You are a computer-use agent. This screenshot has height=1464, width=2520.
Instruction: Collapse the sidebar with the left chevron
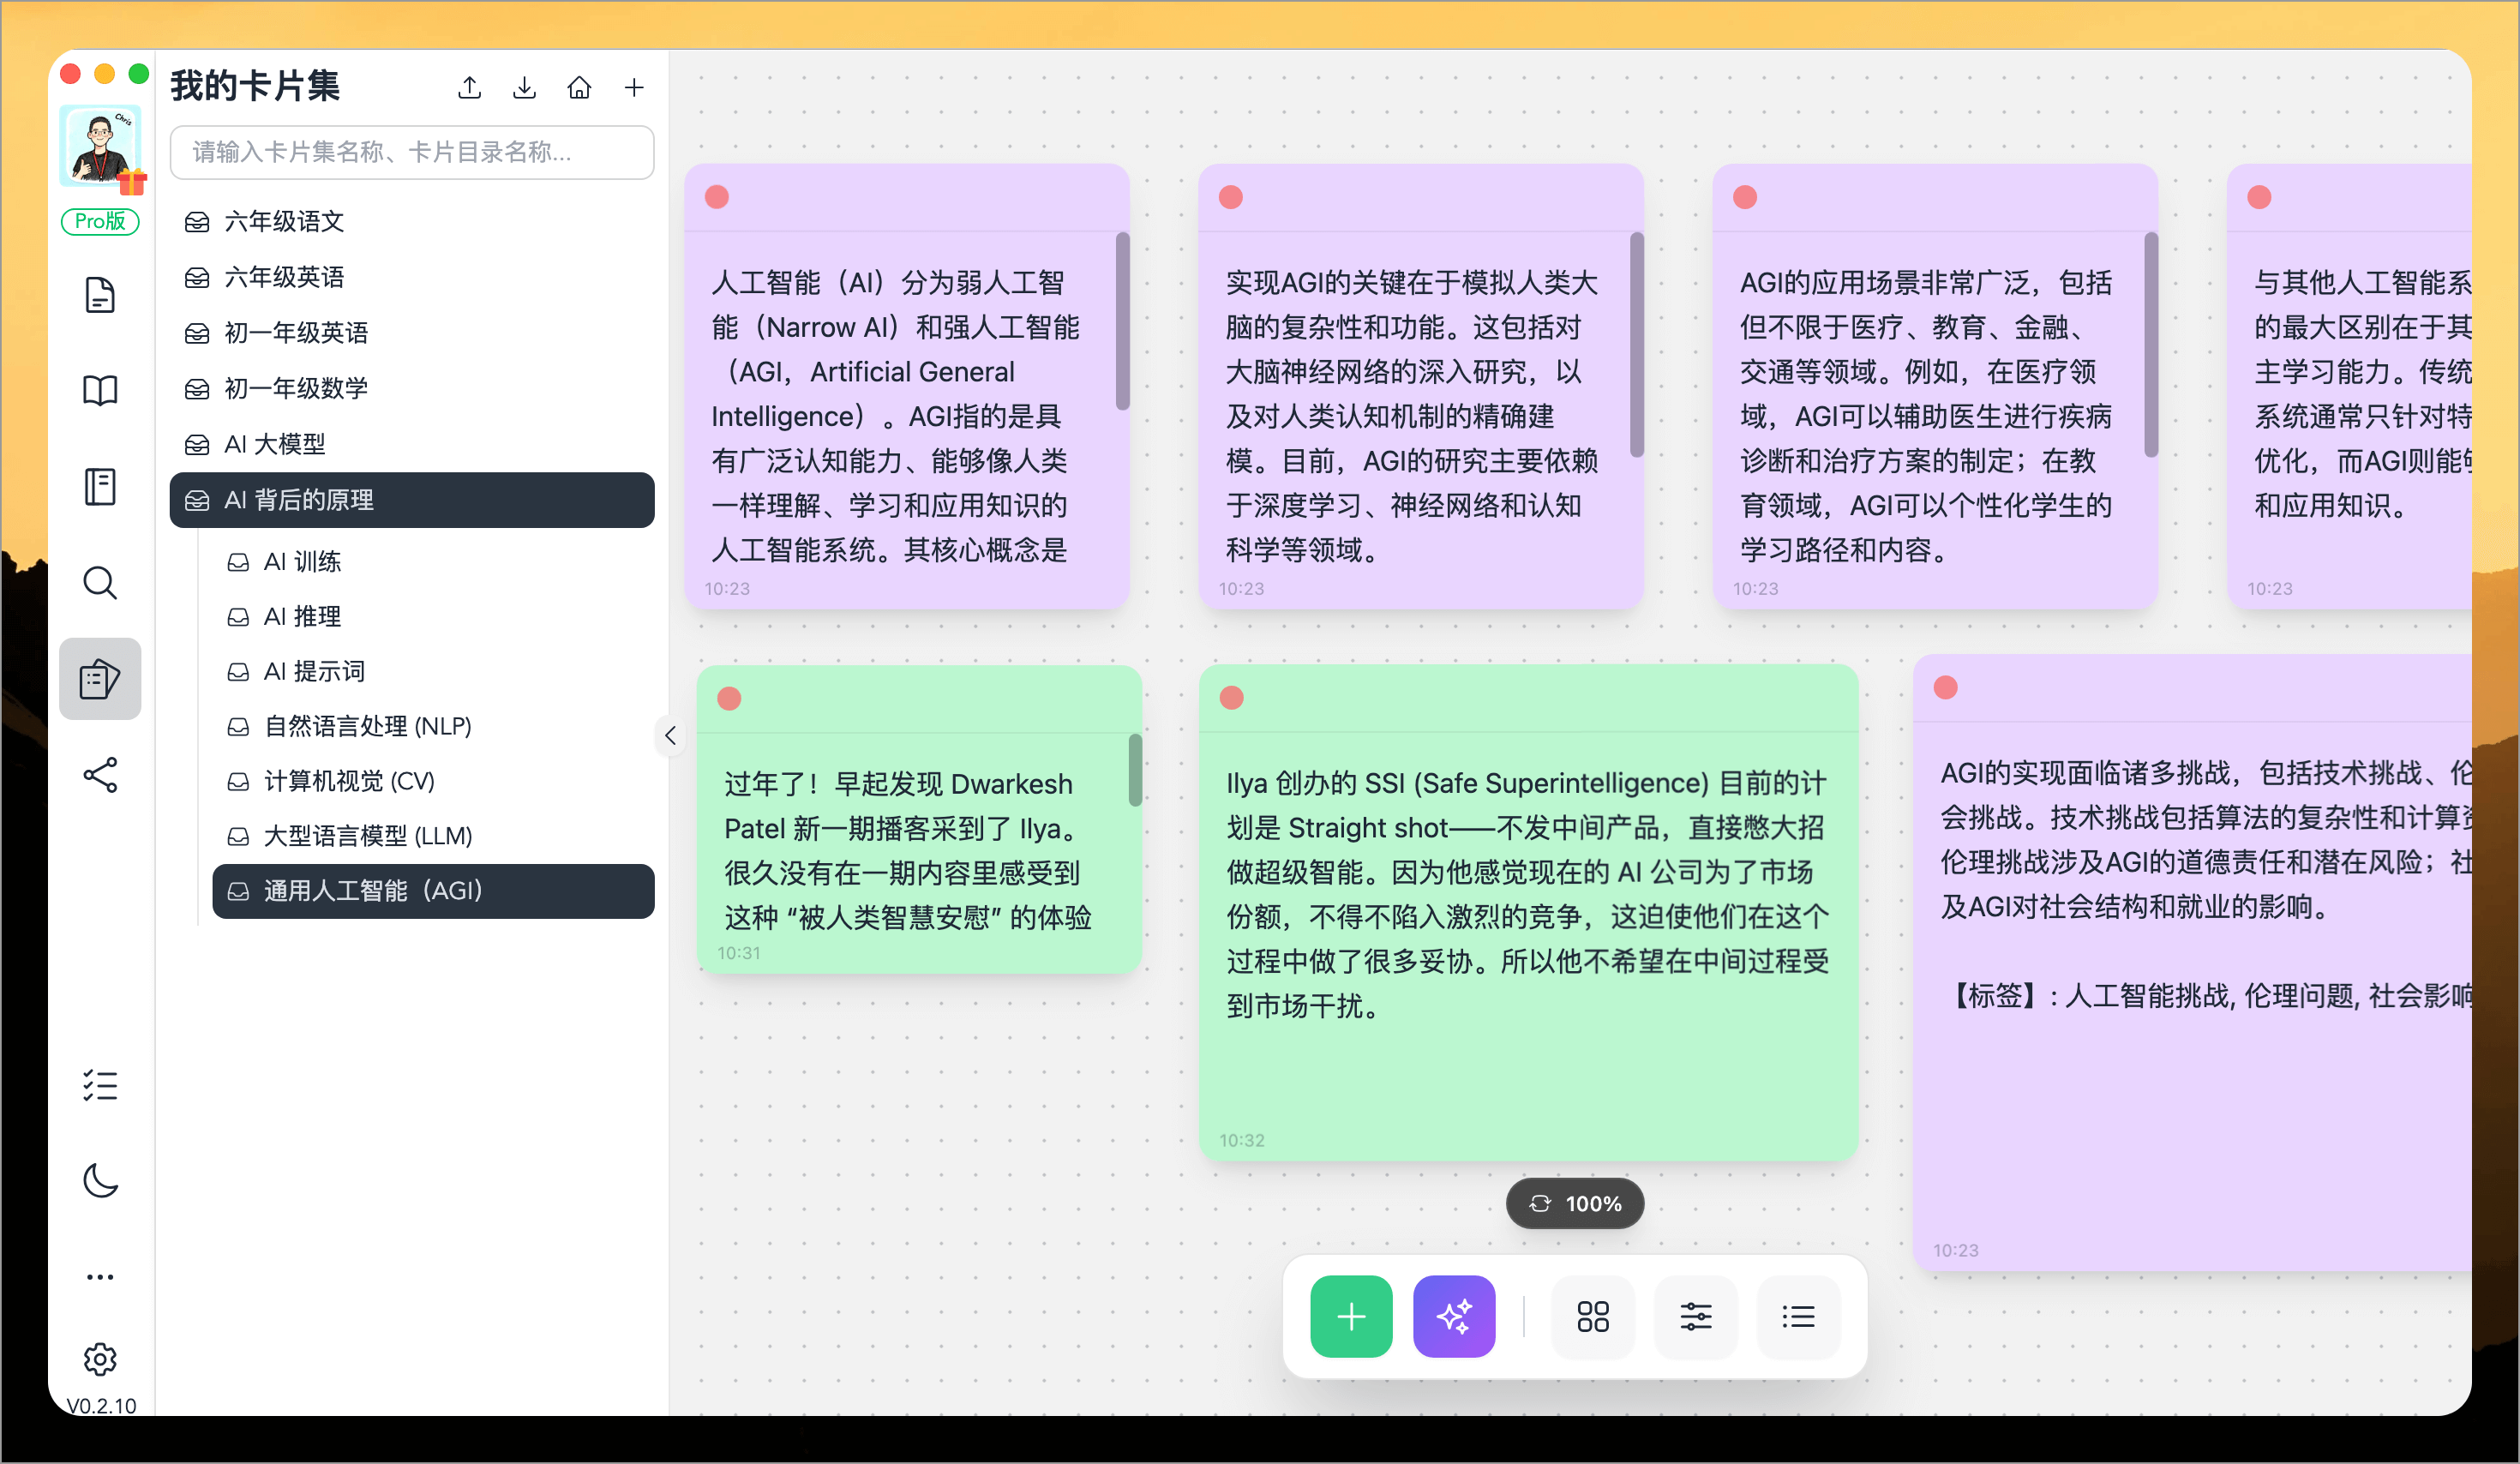pyautogui.click(x=670, y=736)
